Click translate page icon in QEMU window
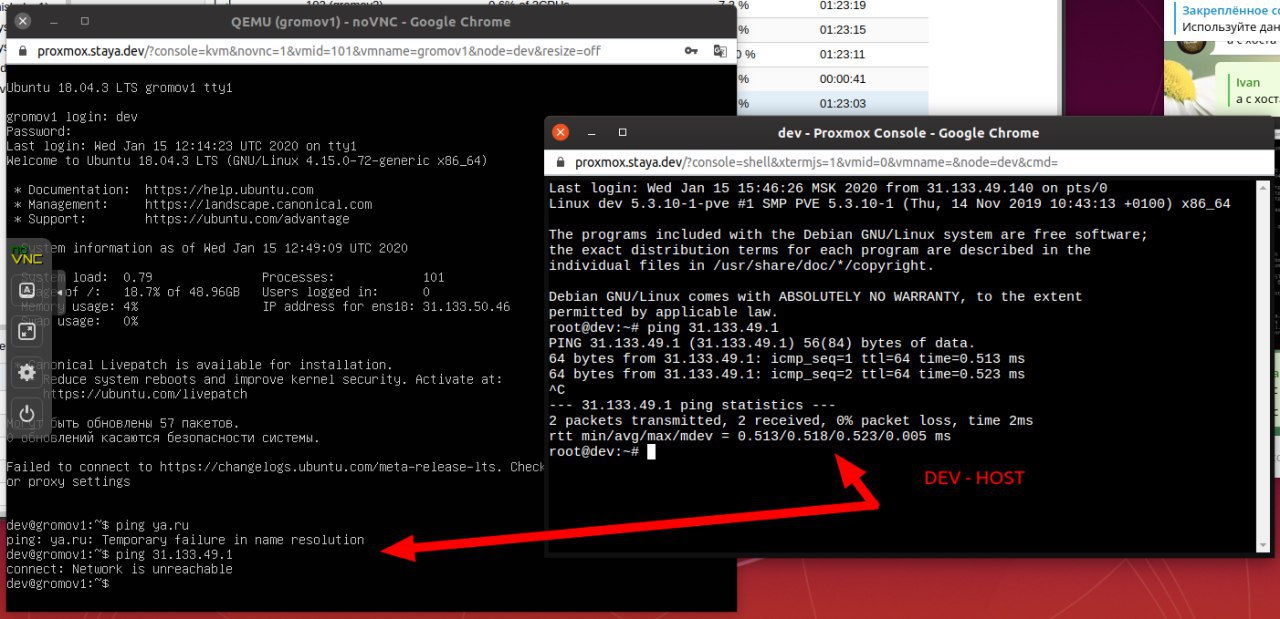This screenshot has height=619, width=1280. point(720,51)
